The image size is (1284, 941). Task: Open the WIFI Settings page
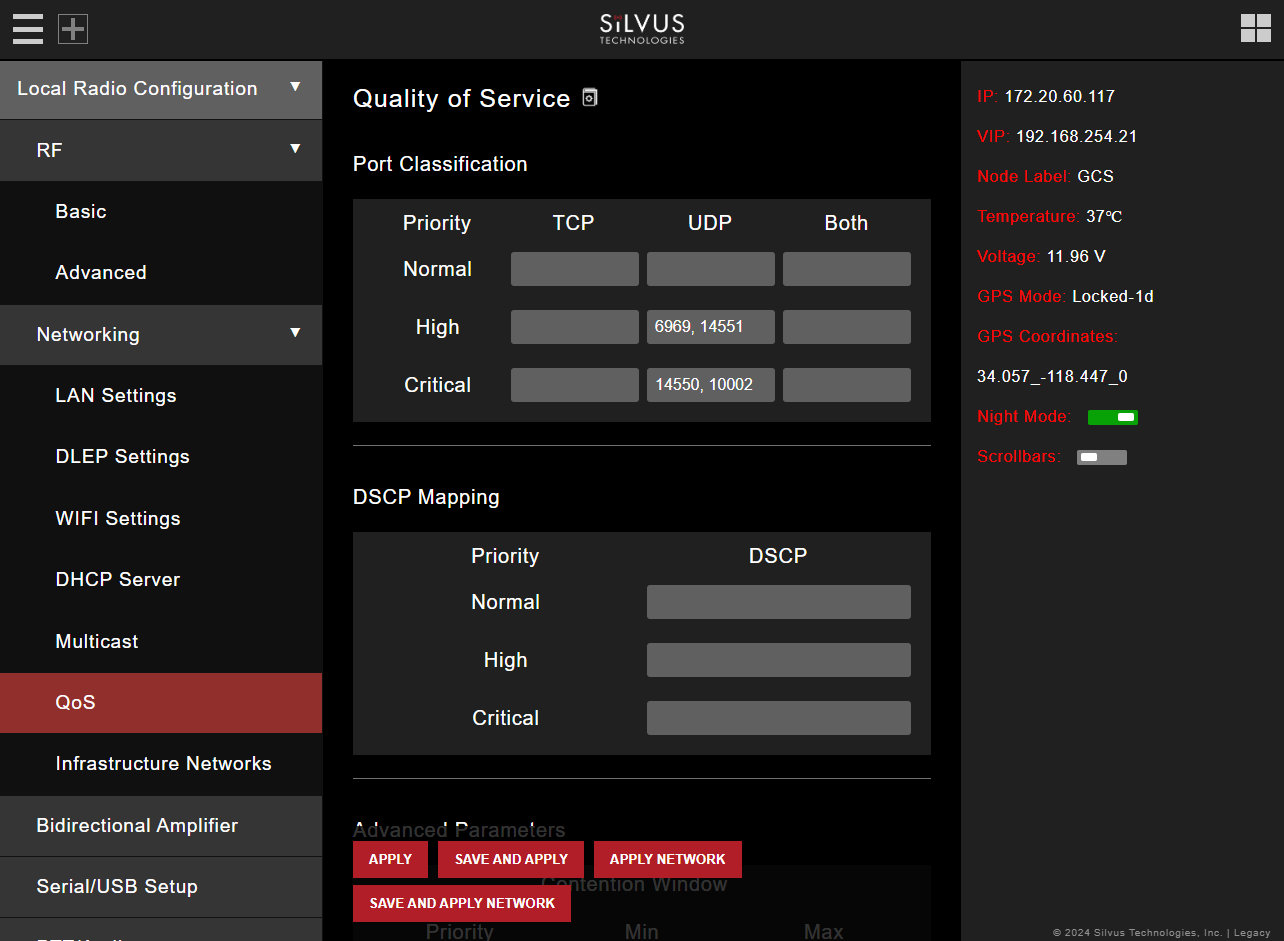pyautogui.click(x=117, y=518)
